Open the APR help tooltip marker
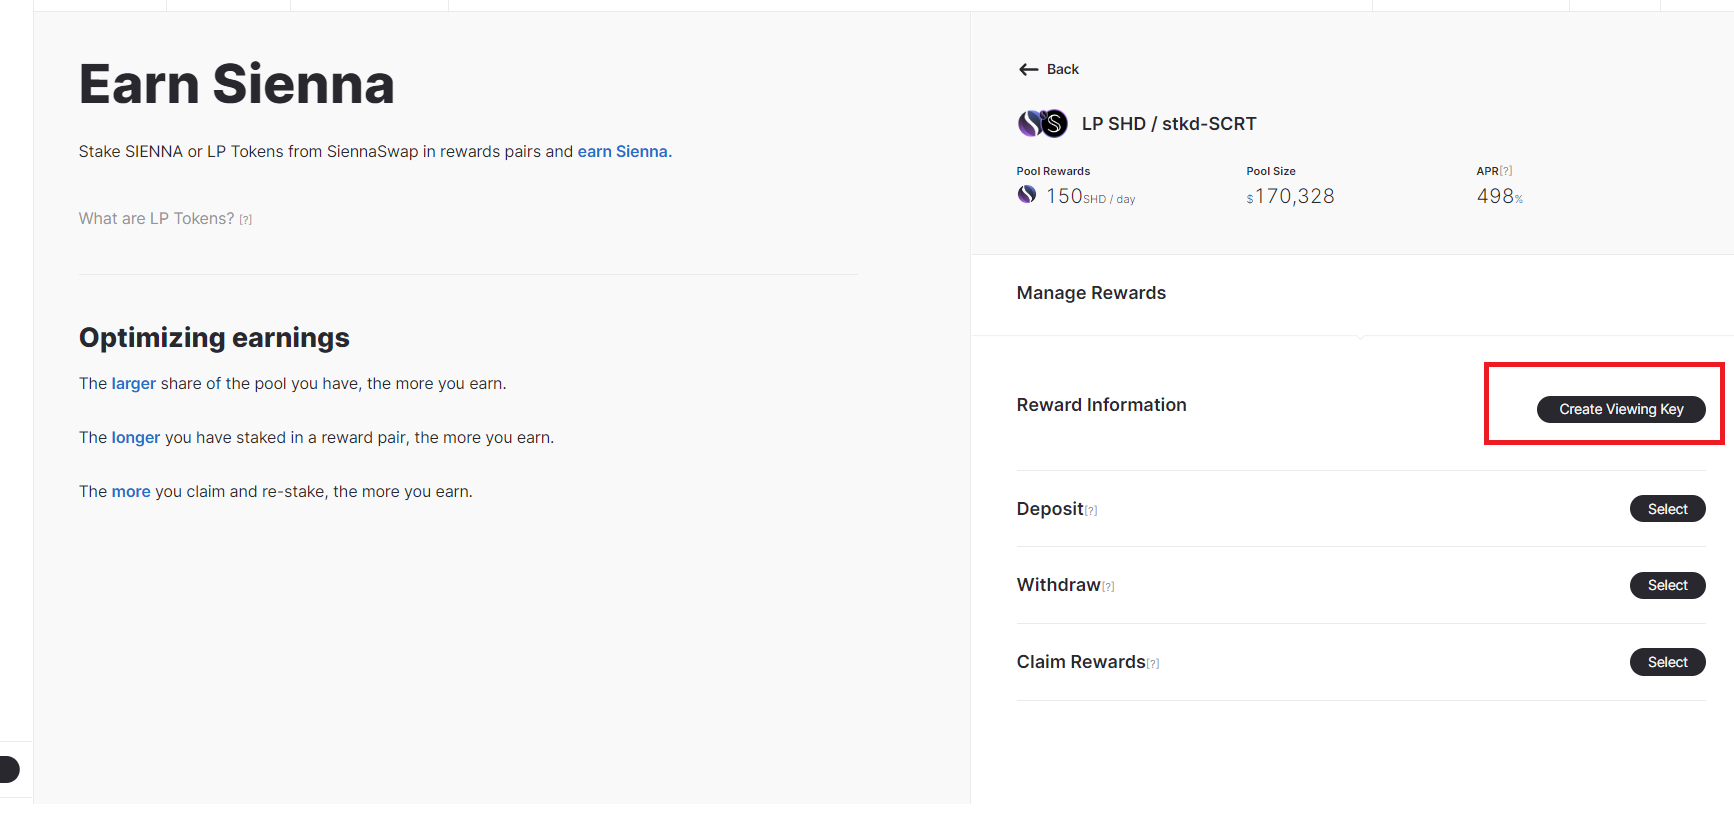Screen dimensions: 1734x822 pos(1506,171)
